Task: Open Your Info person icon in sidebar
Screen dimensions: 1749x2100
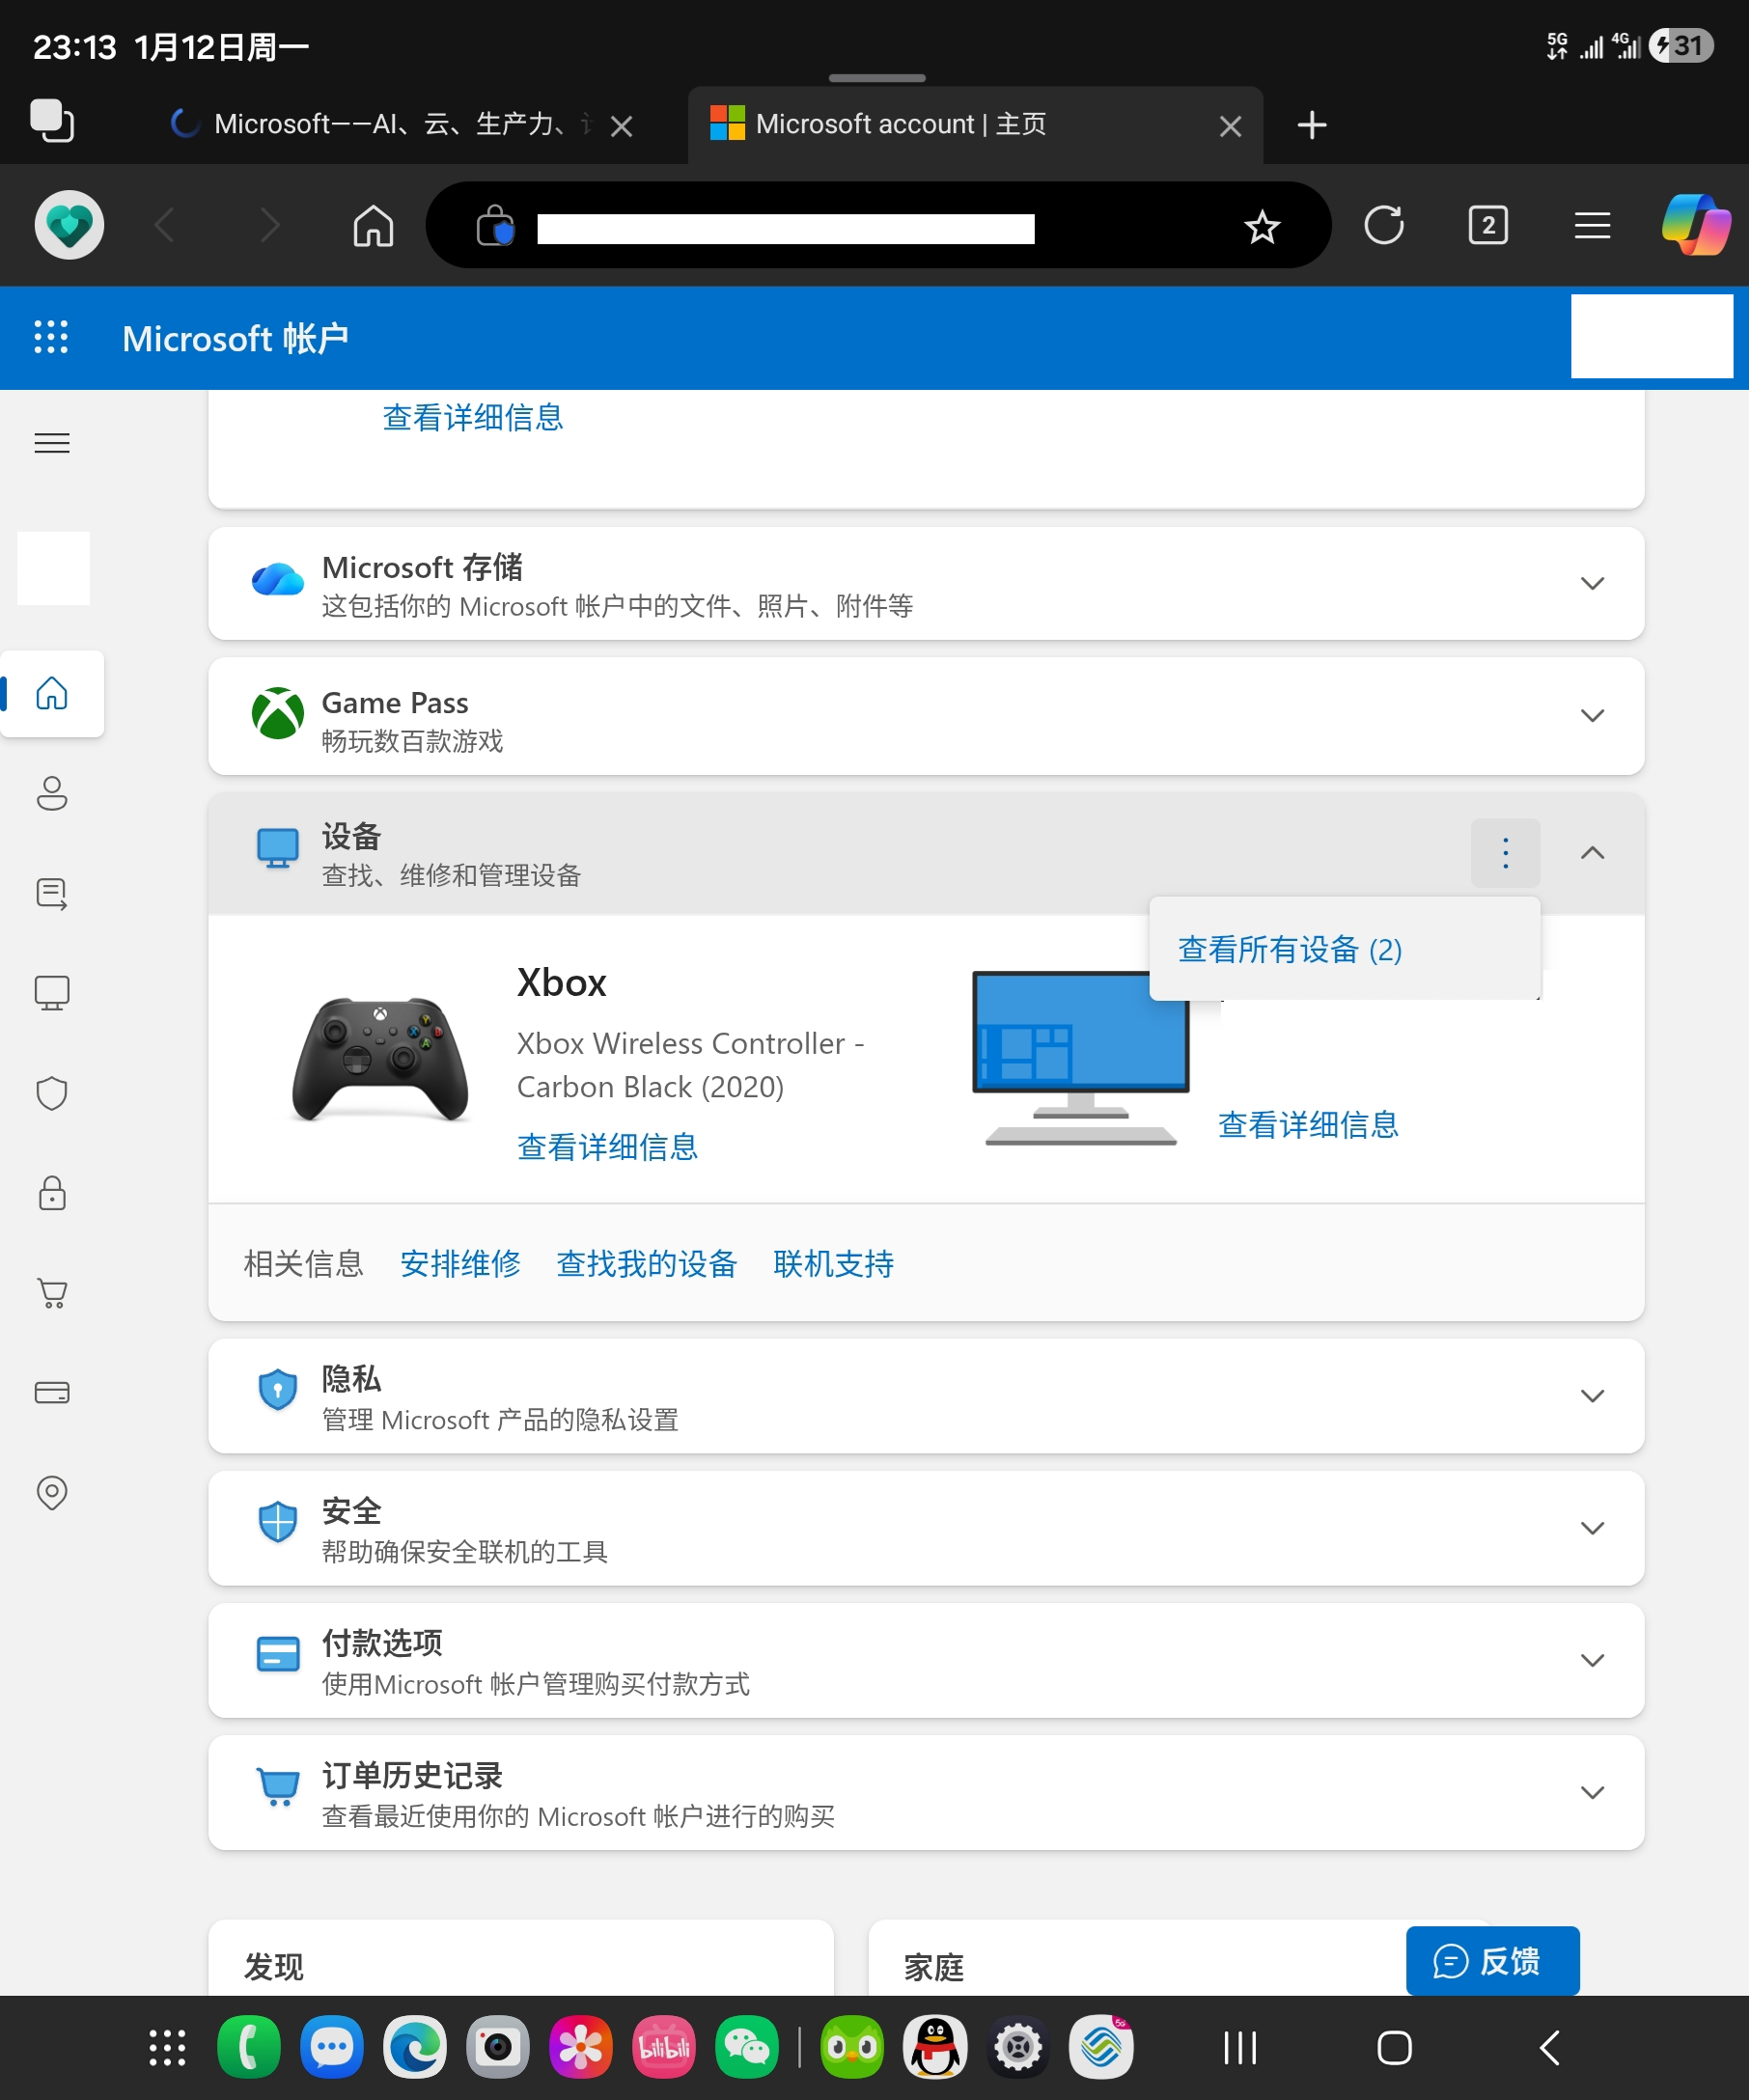Action: (x=52, y=794)
